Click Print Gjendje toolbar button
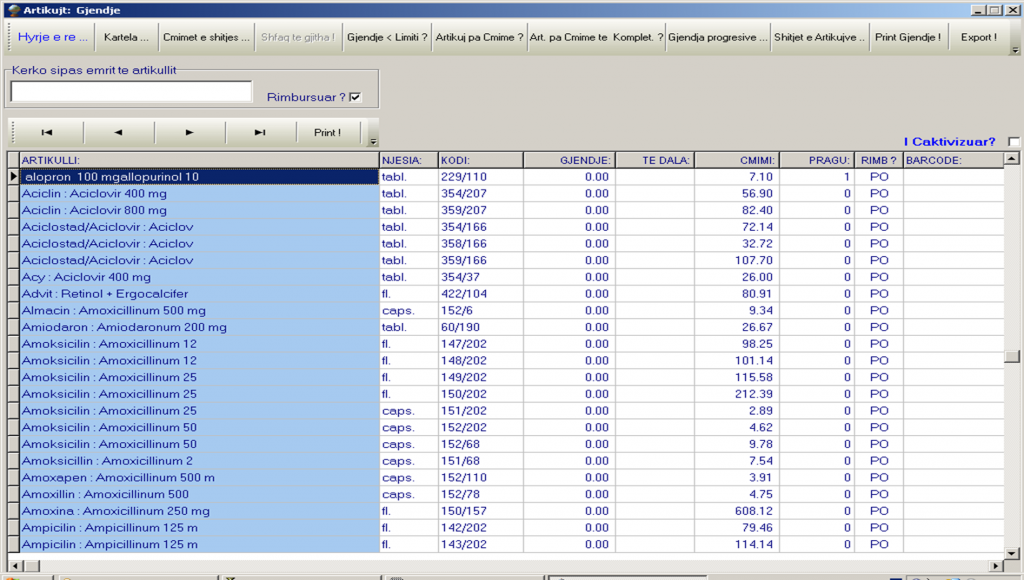This screenshot has height=580, width=1024. [908, 37]
